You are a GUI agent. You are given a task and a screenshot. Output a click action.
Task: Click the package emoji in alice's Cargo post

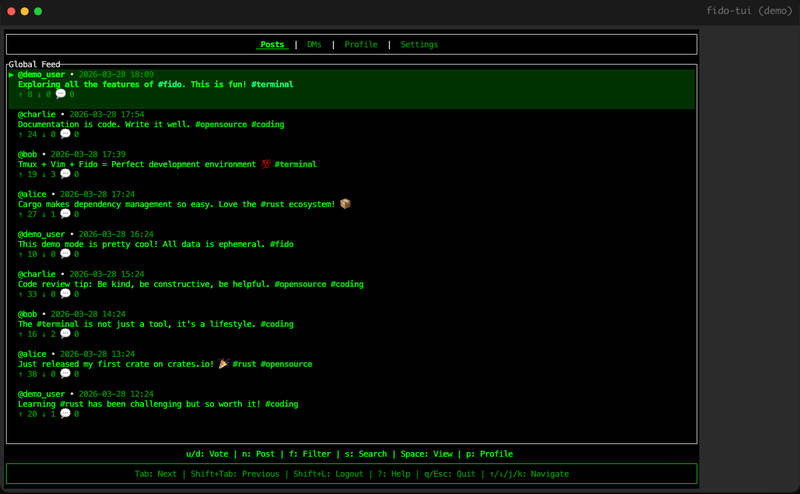coord(345,204)
